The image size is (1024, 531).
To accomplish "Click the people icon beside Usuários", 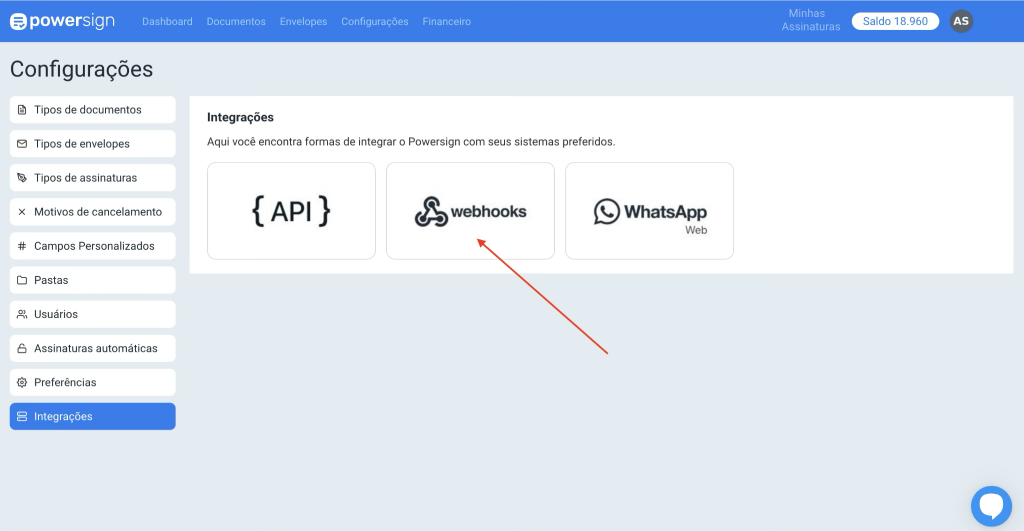I will 22,314.
